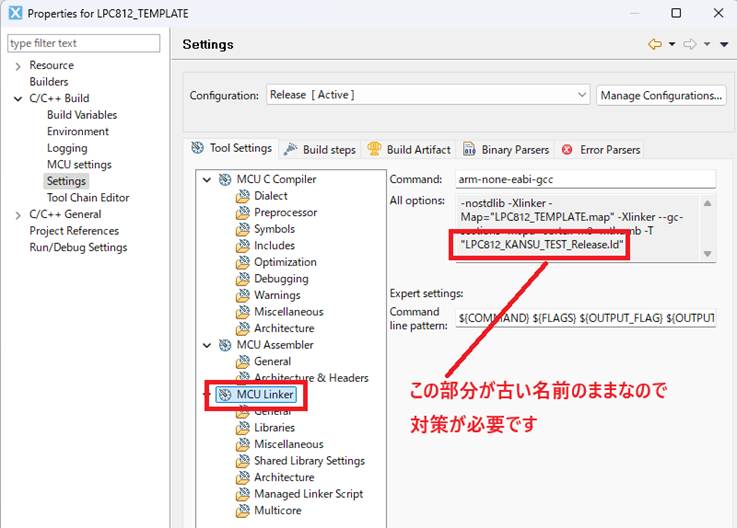Viewport: 737px width, 528px height.
Task: Click the Command line pattern field
Action: click(x=586, y=318)
